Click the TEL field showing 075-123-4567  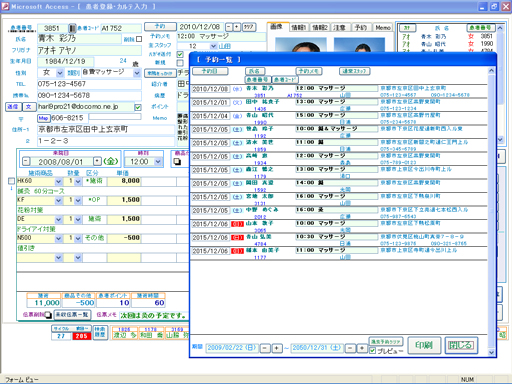[x=89, y=84]
